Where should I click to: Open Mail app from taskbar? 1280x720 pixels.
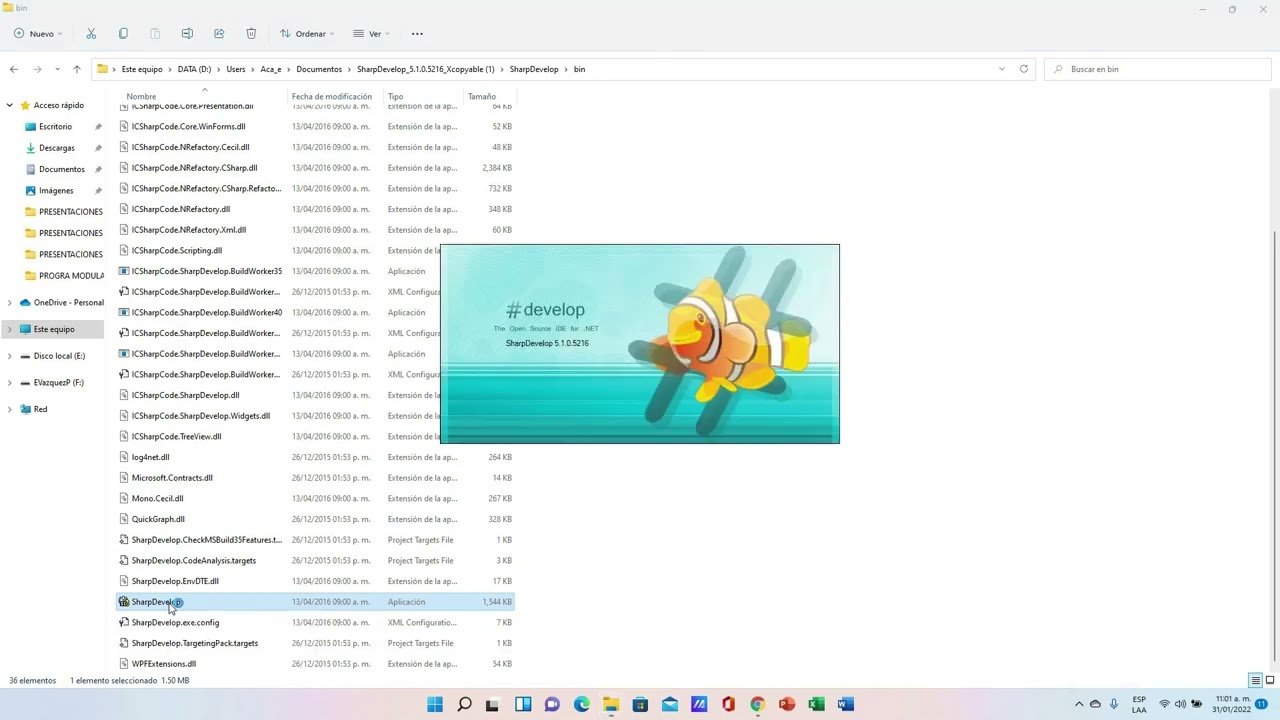670,704
